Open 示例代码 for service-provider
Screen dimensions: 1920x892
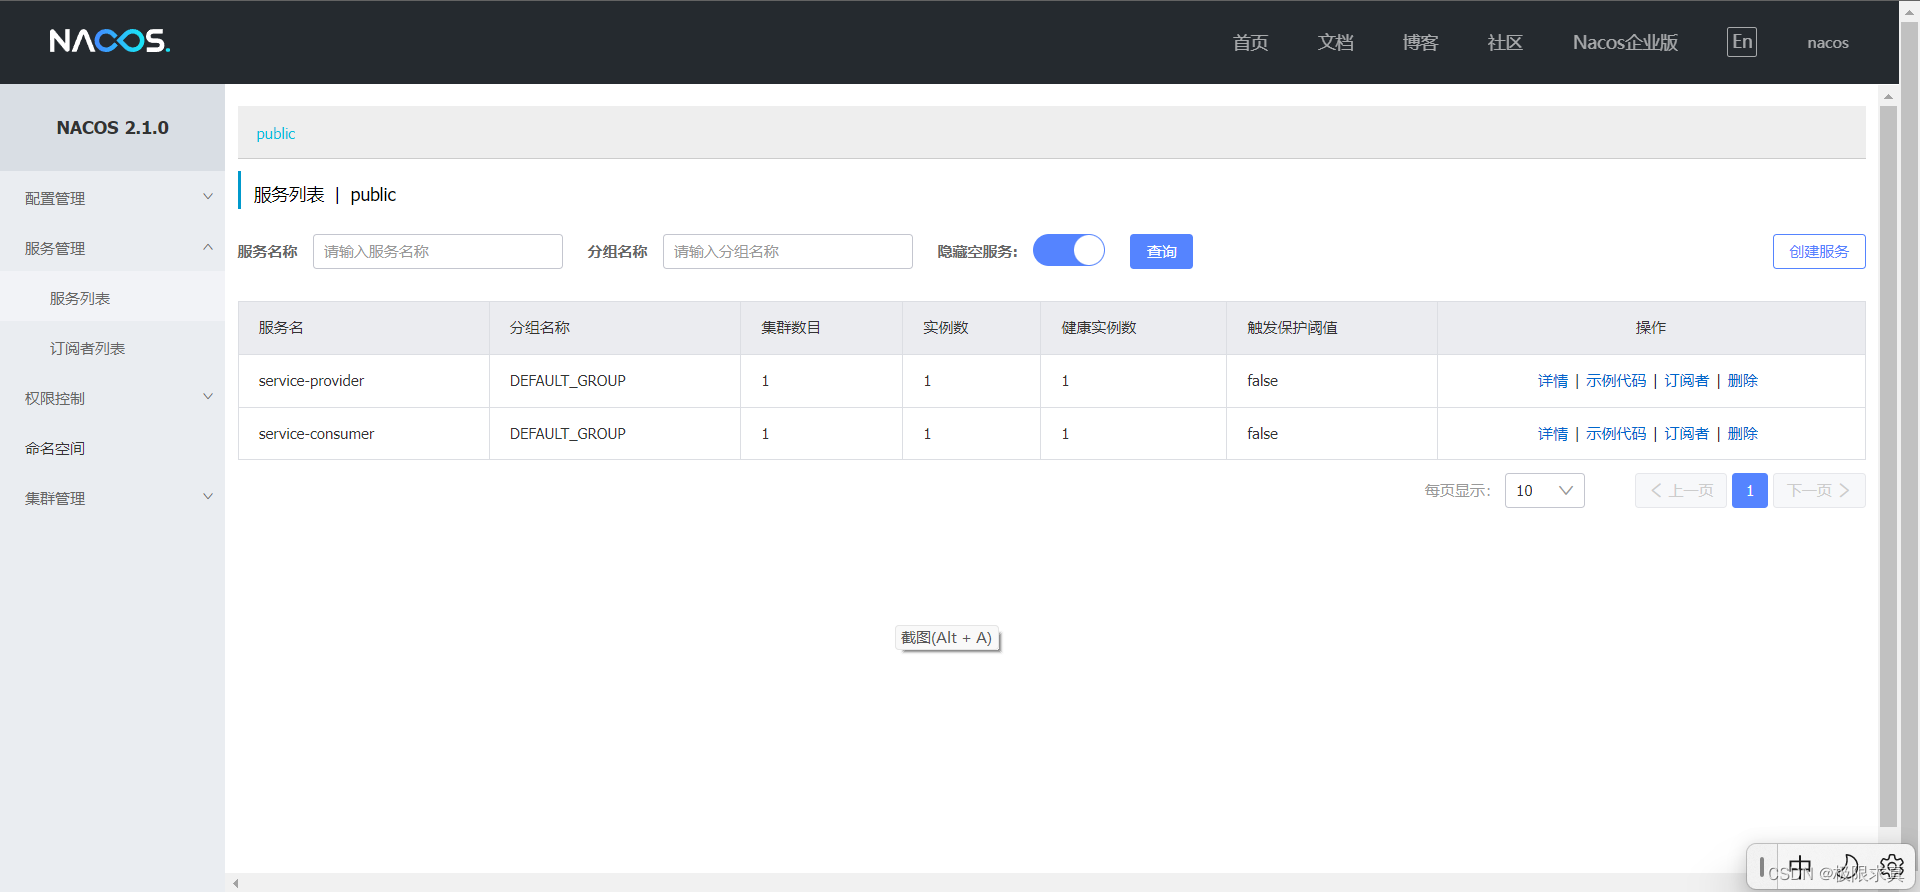point(1616,380)
